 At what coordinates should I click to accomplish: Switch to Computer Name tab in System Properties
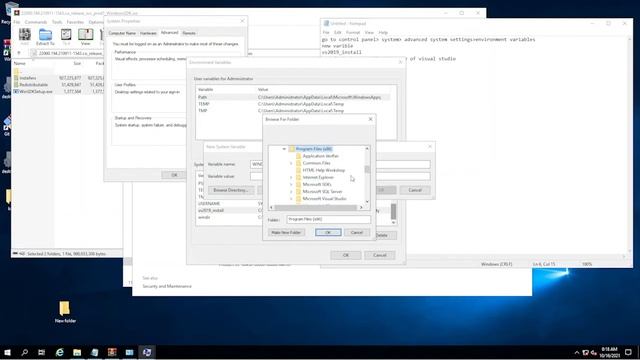coord(122,33)
